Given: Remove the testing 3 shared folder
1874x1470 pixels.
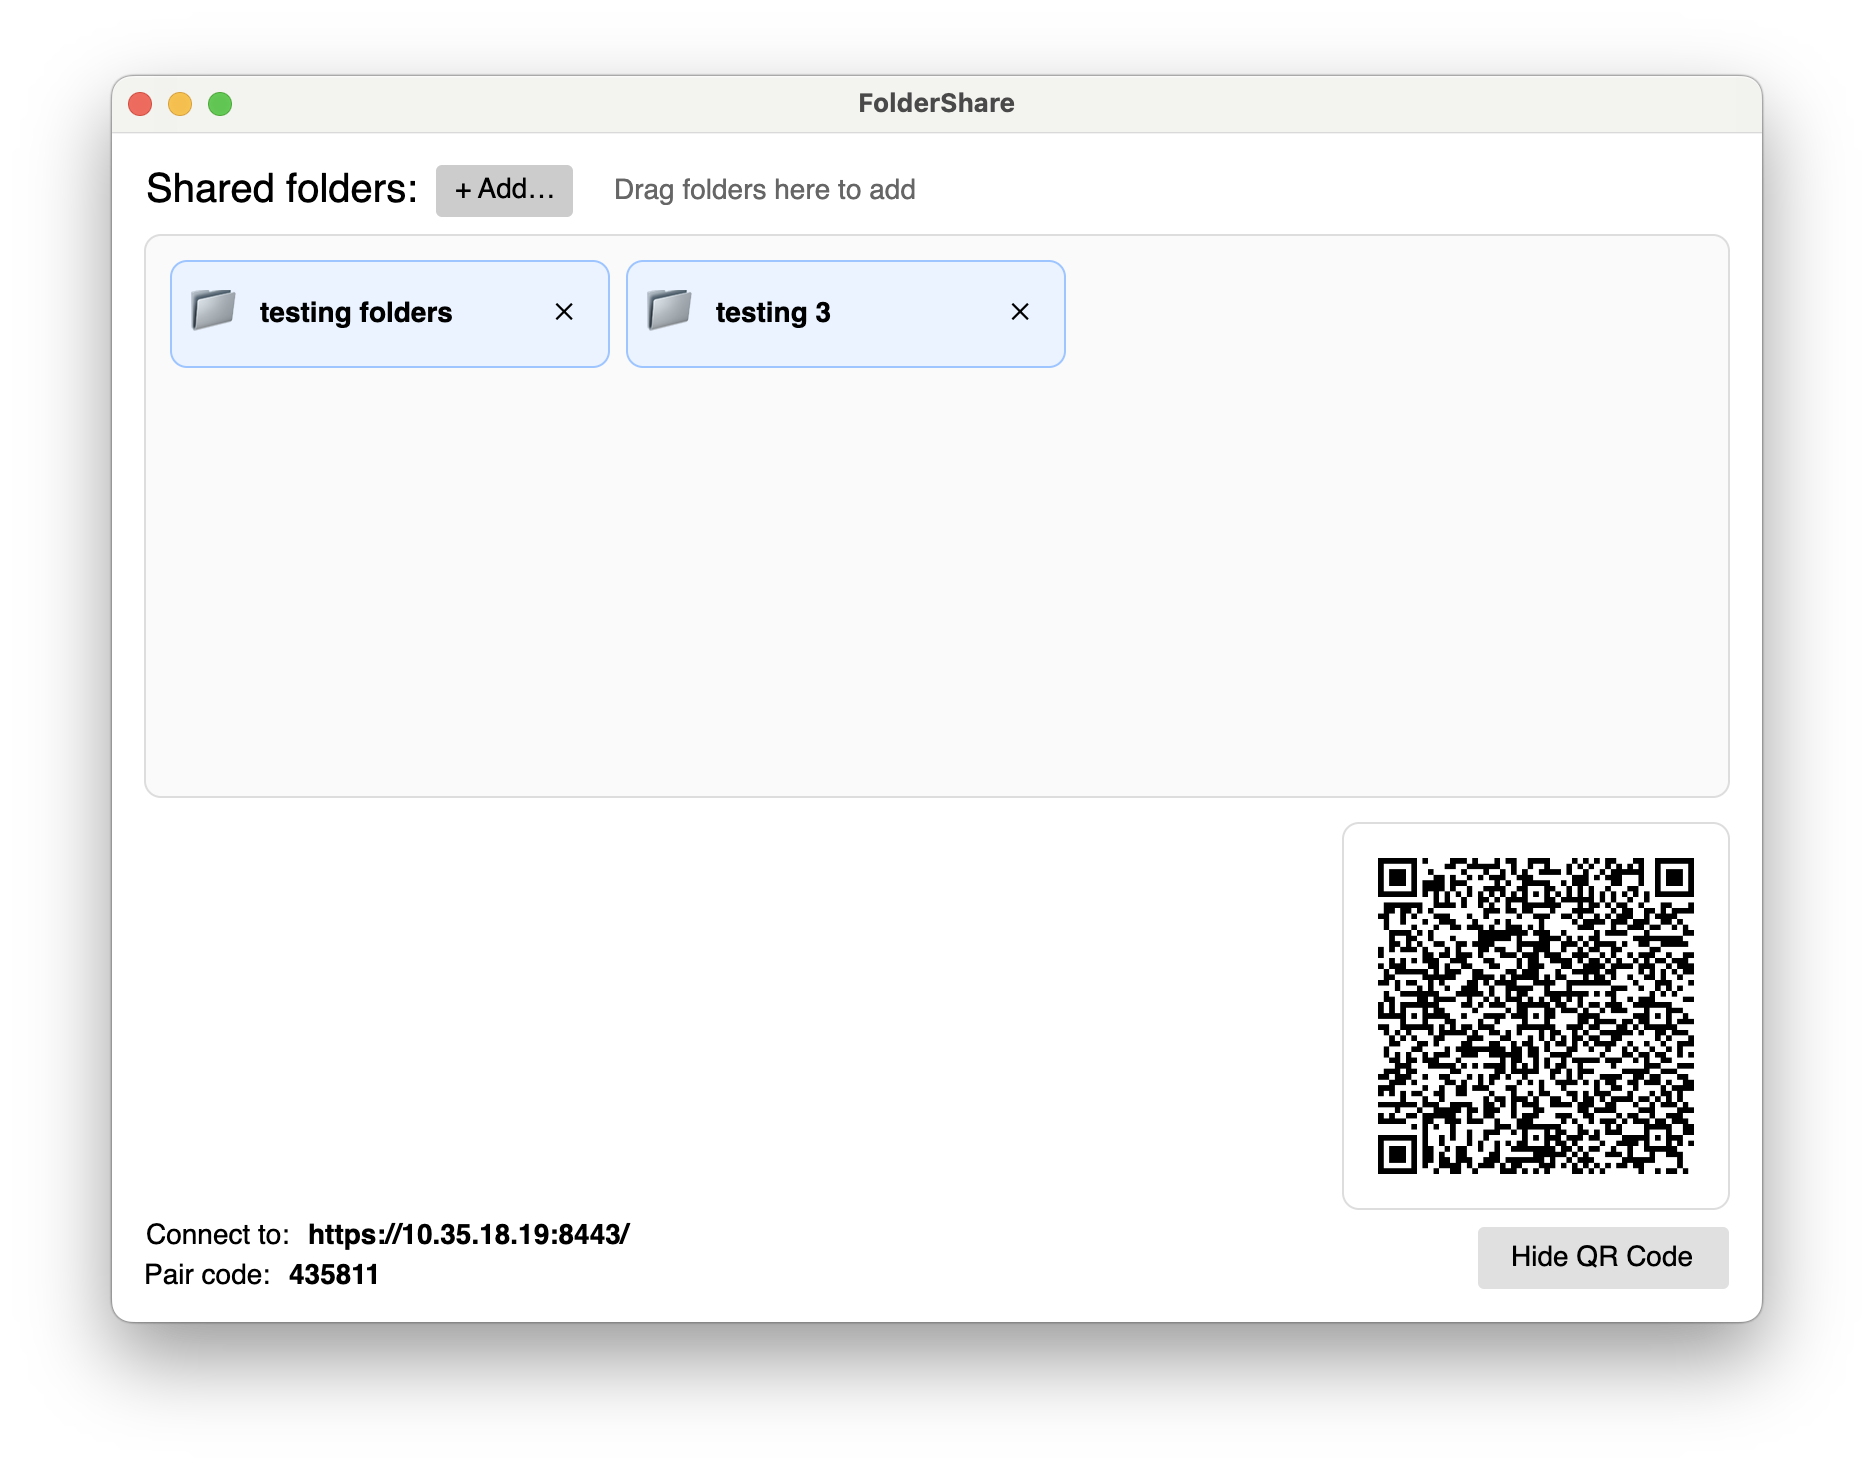Looking at the screenshot, I should point(1020,312).
